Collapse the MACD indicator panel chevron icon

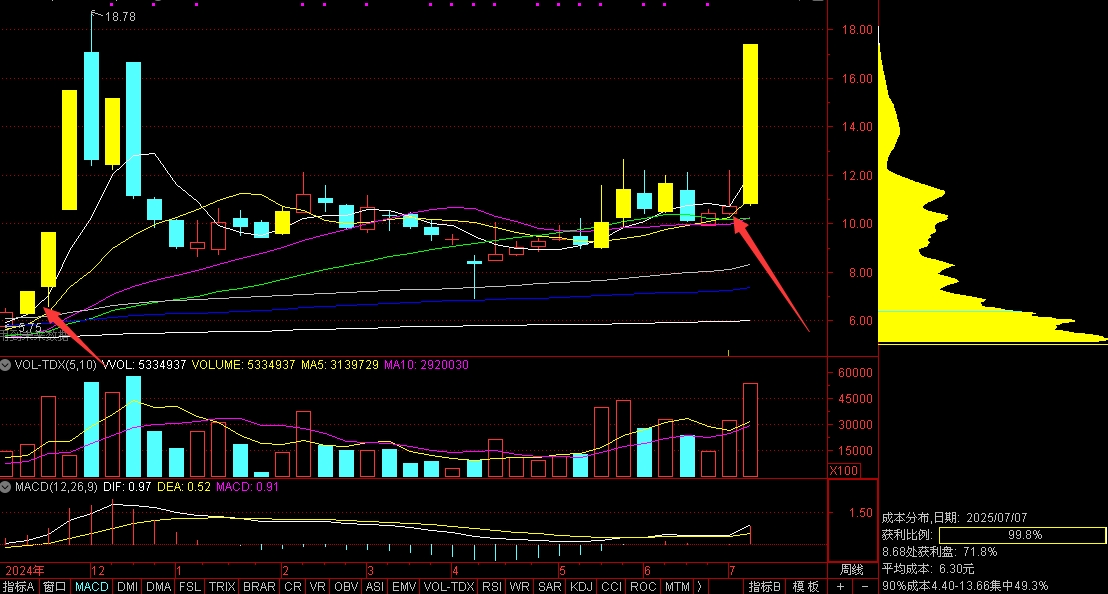(x=6, y=487)
